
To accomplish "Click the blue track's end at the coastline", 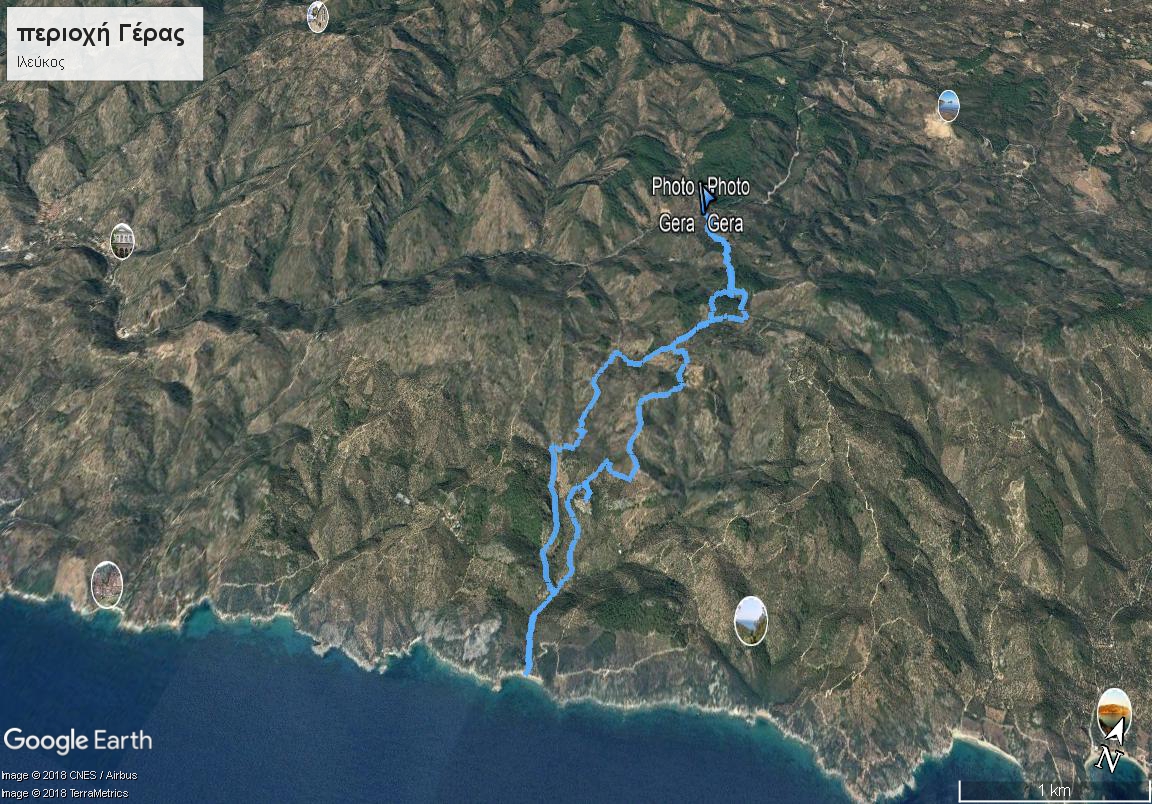I will (x=528, y=670).
